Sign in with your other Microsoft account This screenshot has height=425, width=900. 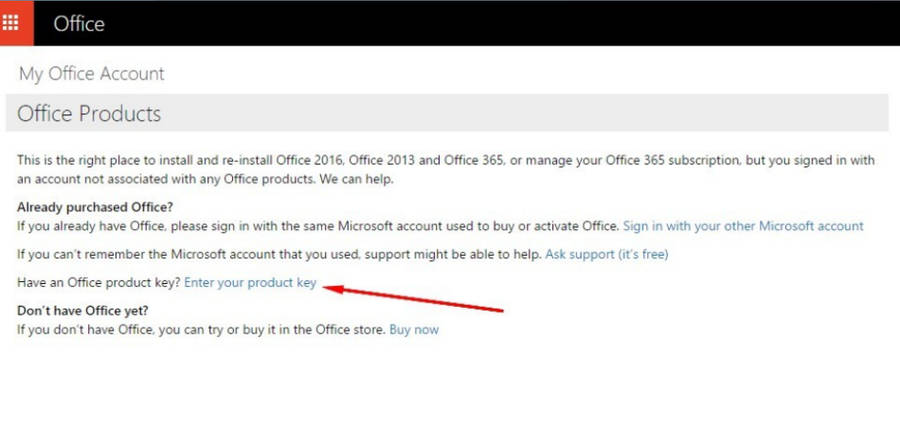[x=743, y=226]
